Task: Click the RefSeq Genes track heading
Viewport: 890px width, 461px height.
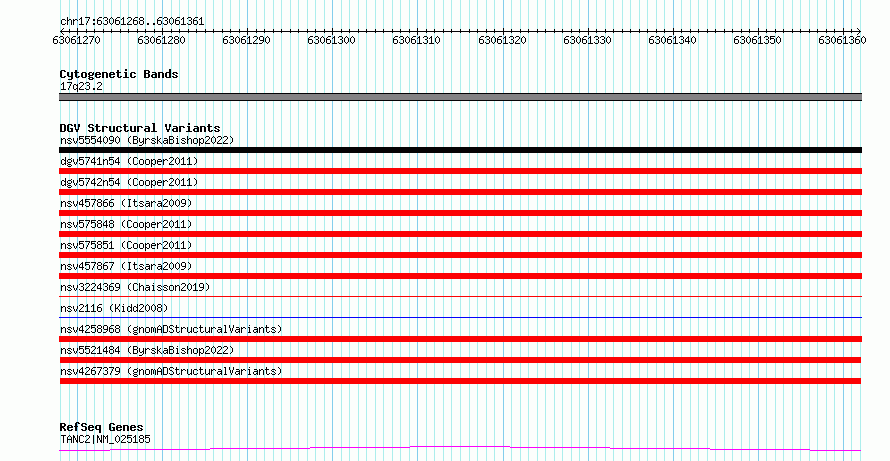Action: [x=102, y=427]
